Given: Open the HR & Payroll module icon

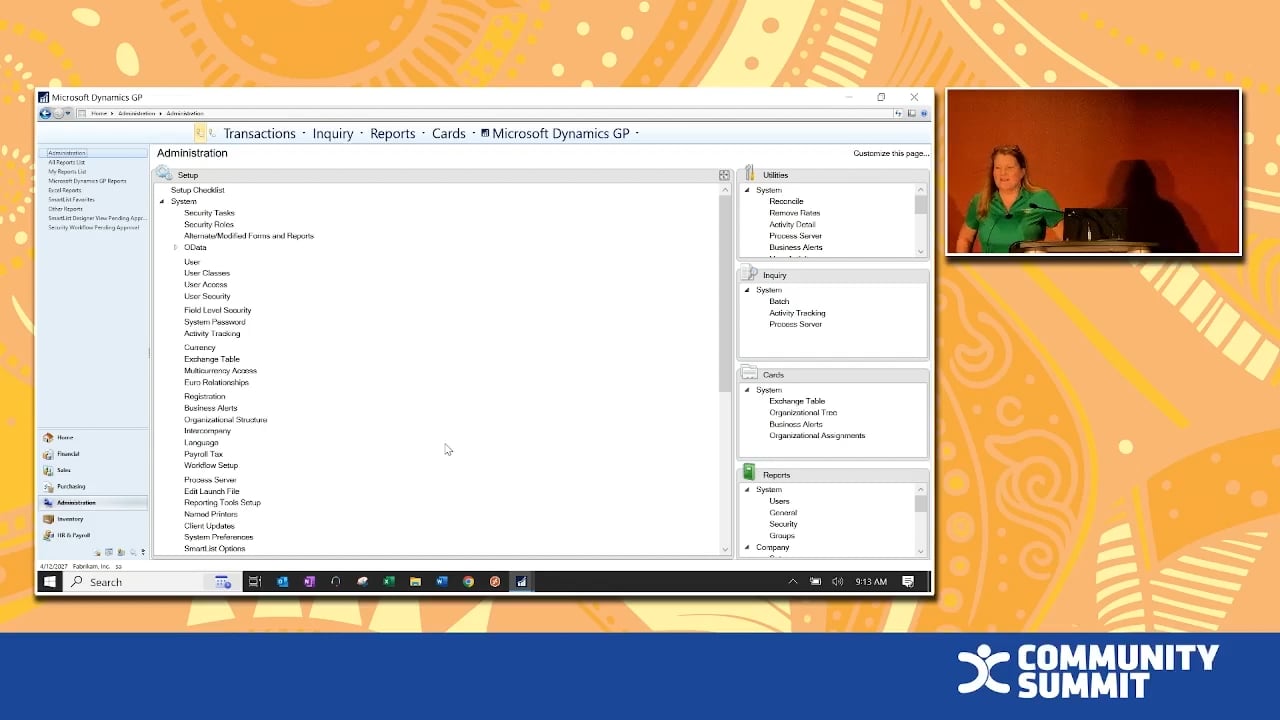Looking at the screenshot, I should coord(48,536).
